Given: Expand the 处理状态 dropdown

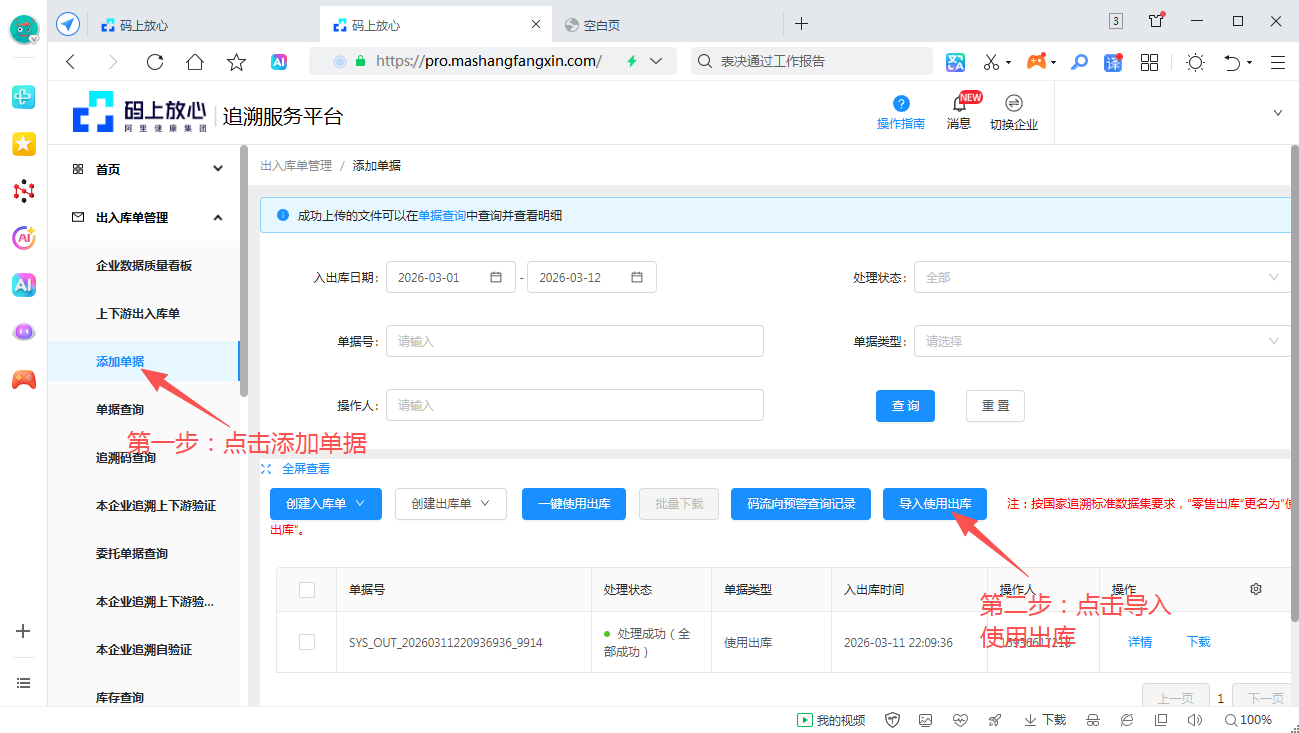Looking at the screenshot, I should 1100,277.
